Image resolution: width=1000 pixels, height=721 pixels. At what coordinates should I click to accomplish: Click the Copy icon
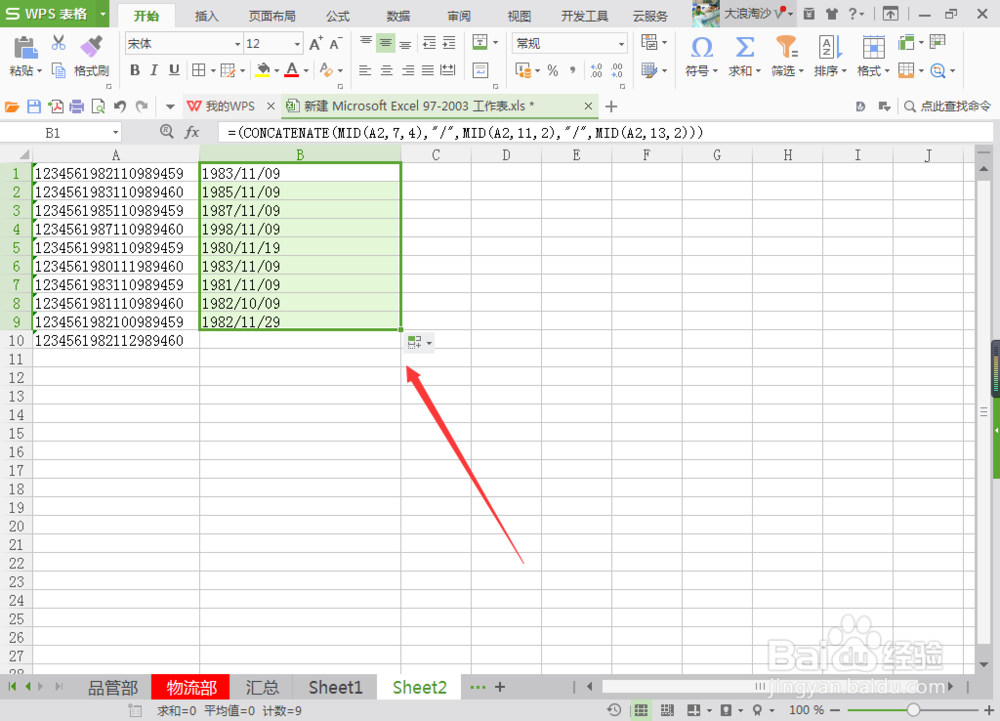pos(59,70)
